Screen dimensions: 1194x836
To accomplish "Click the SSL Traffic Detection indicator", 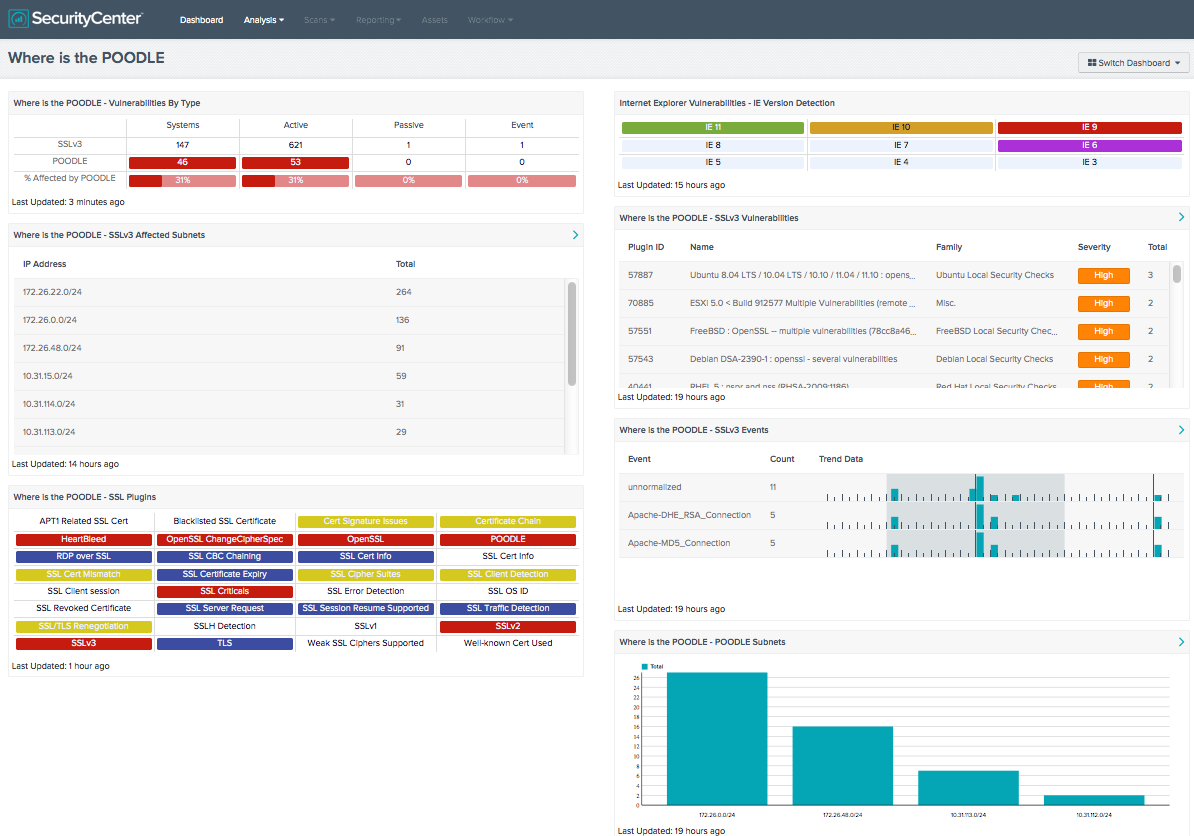I will click(x=508, y=609).
